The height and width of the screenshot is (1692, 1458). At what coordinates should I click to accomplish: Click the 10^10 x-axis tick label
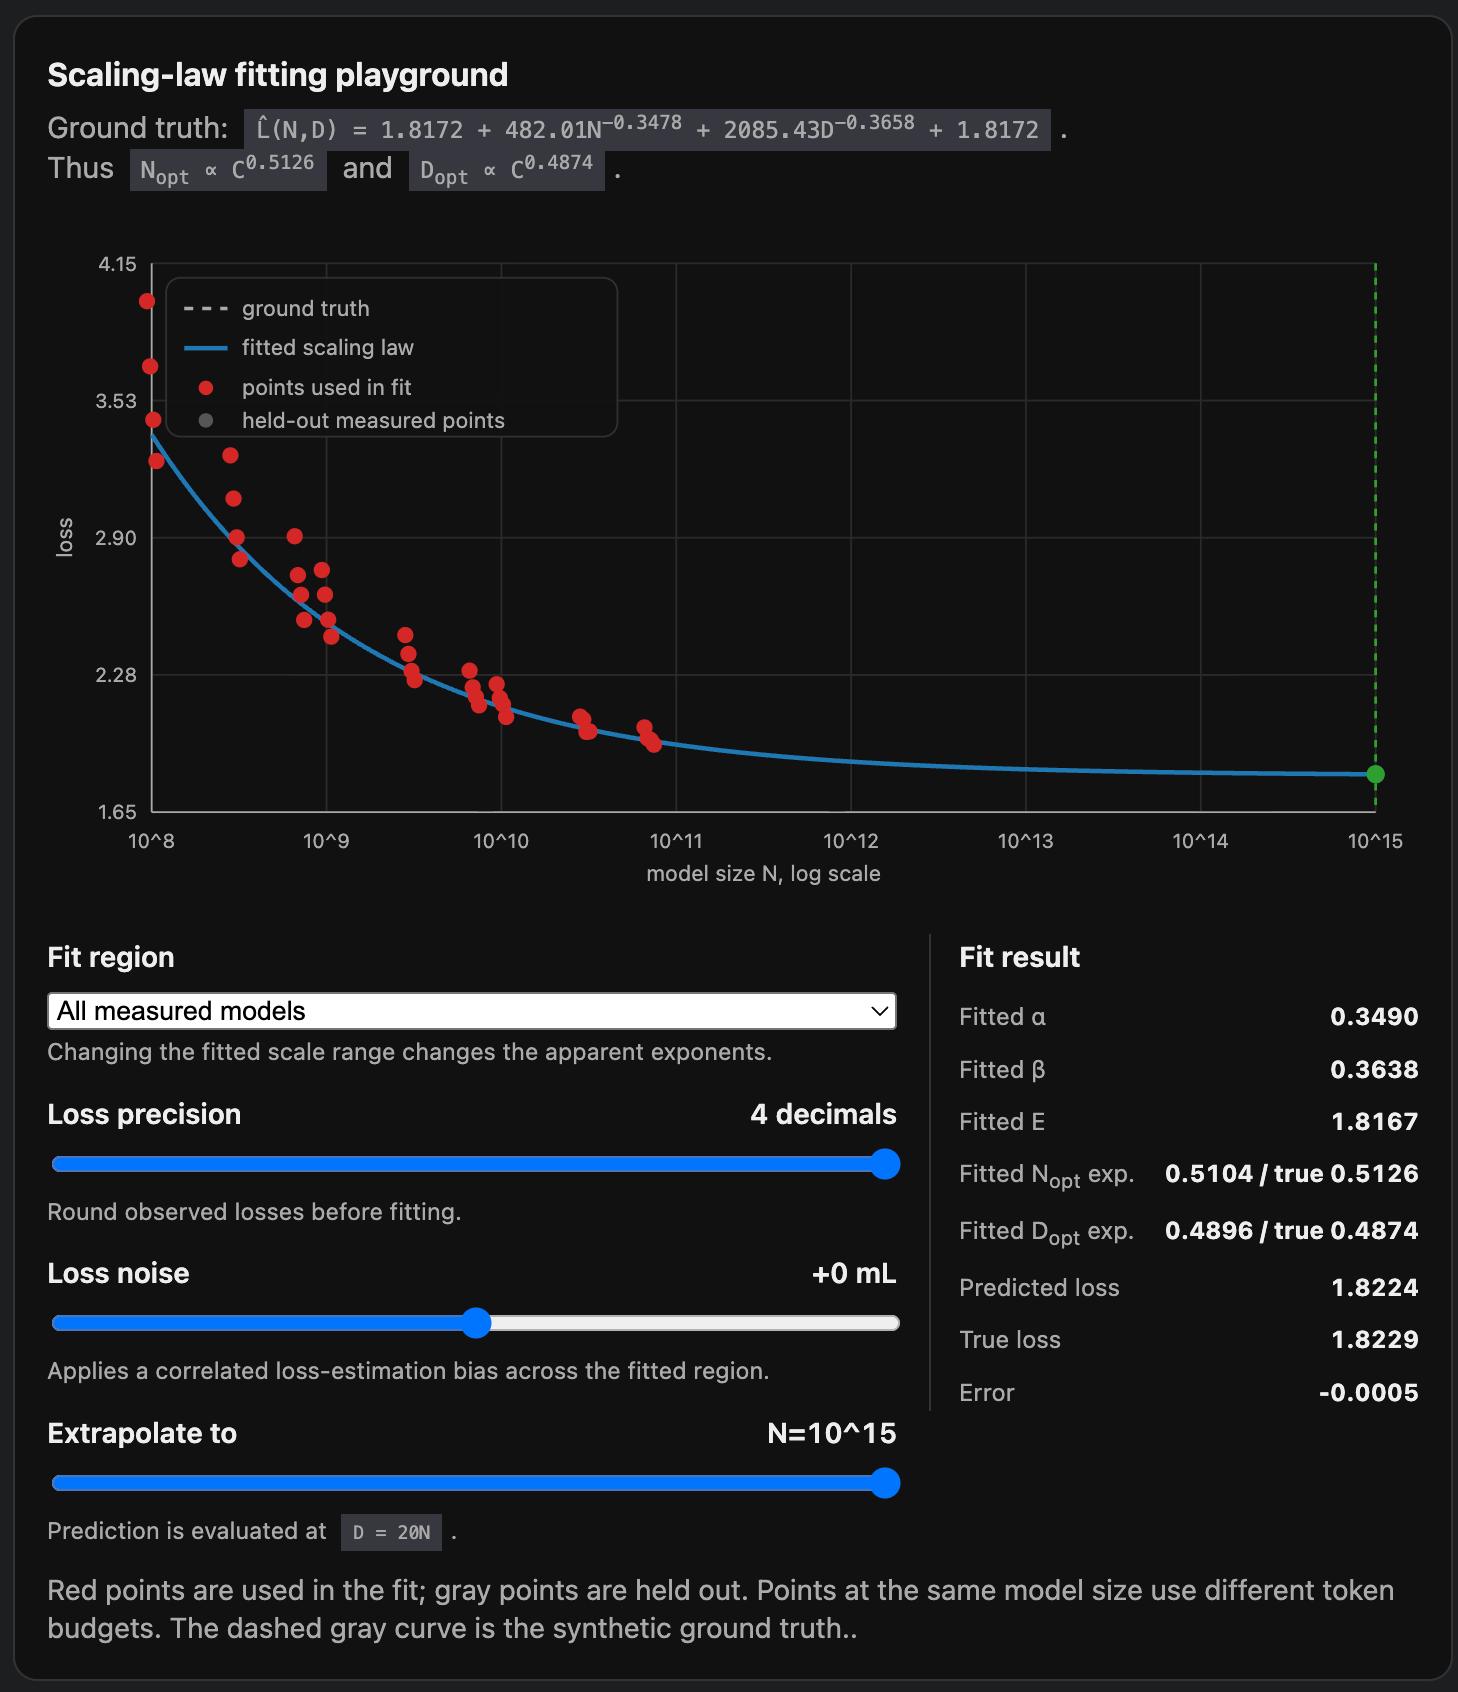point(501,841)
